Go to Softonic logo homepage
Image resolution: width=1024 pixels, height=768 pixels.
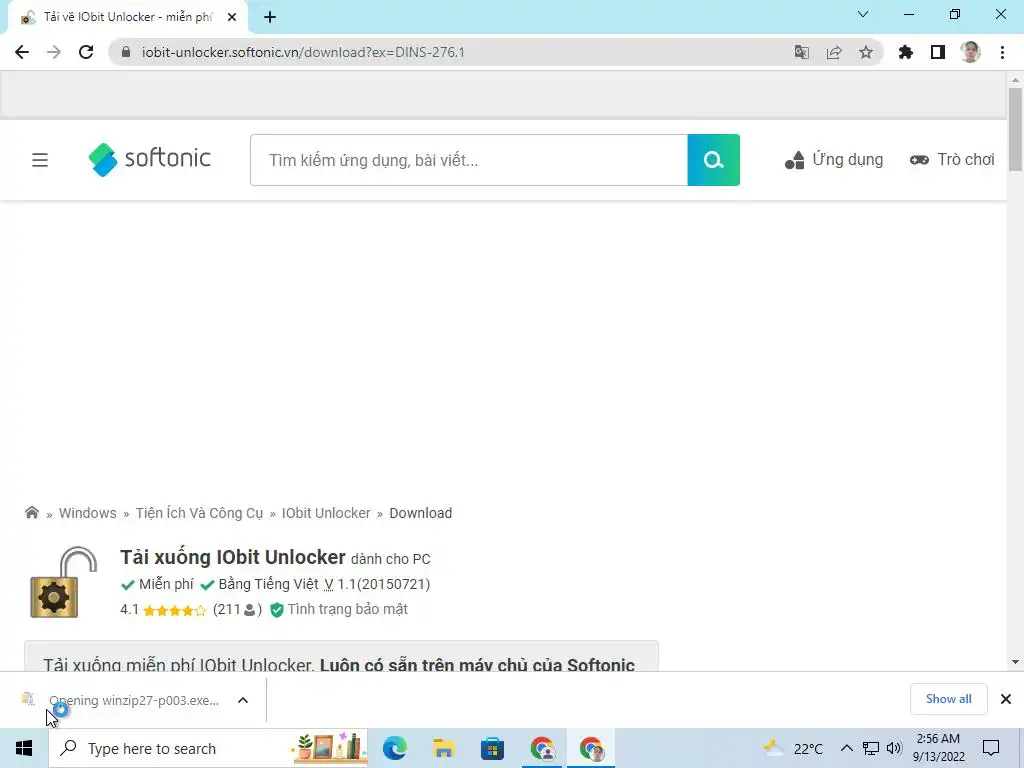pos(150,159)
